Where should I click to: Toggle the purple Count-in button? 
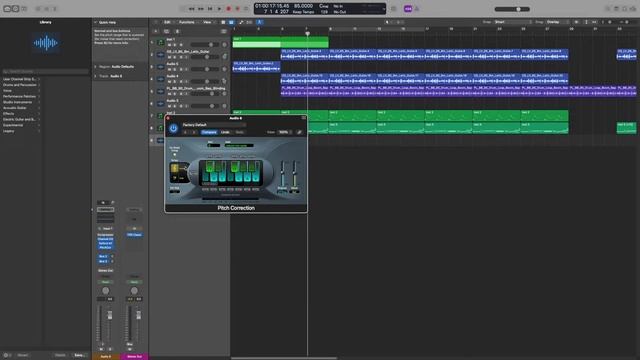[x=408, y=9]
